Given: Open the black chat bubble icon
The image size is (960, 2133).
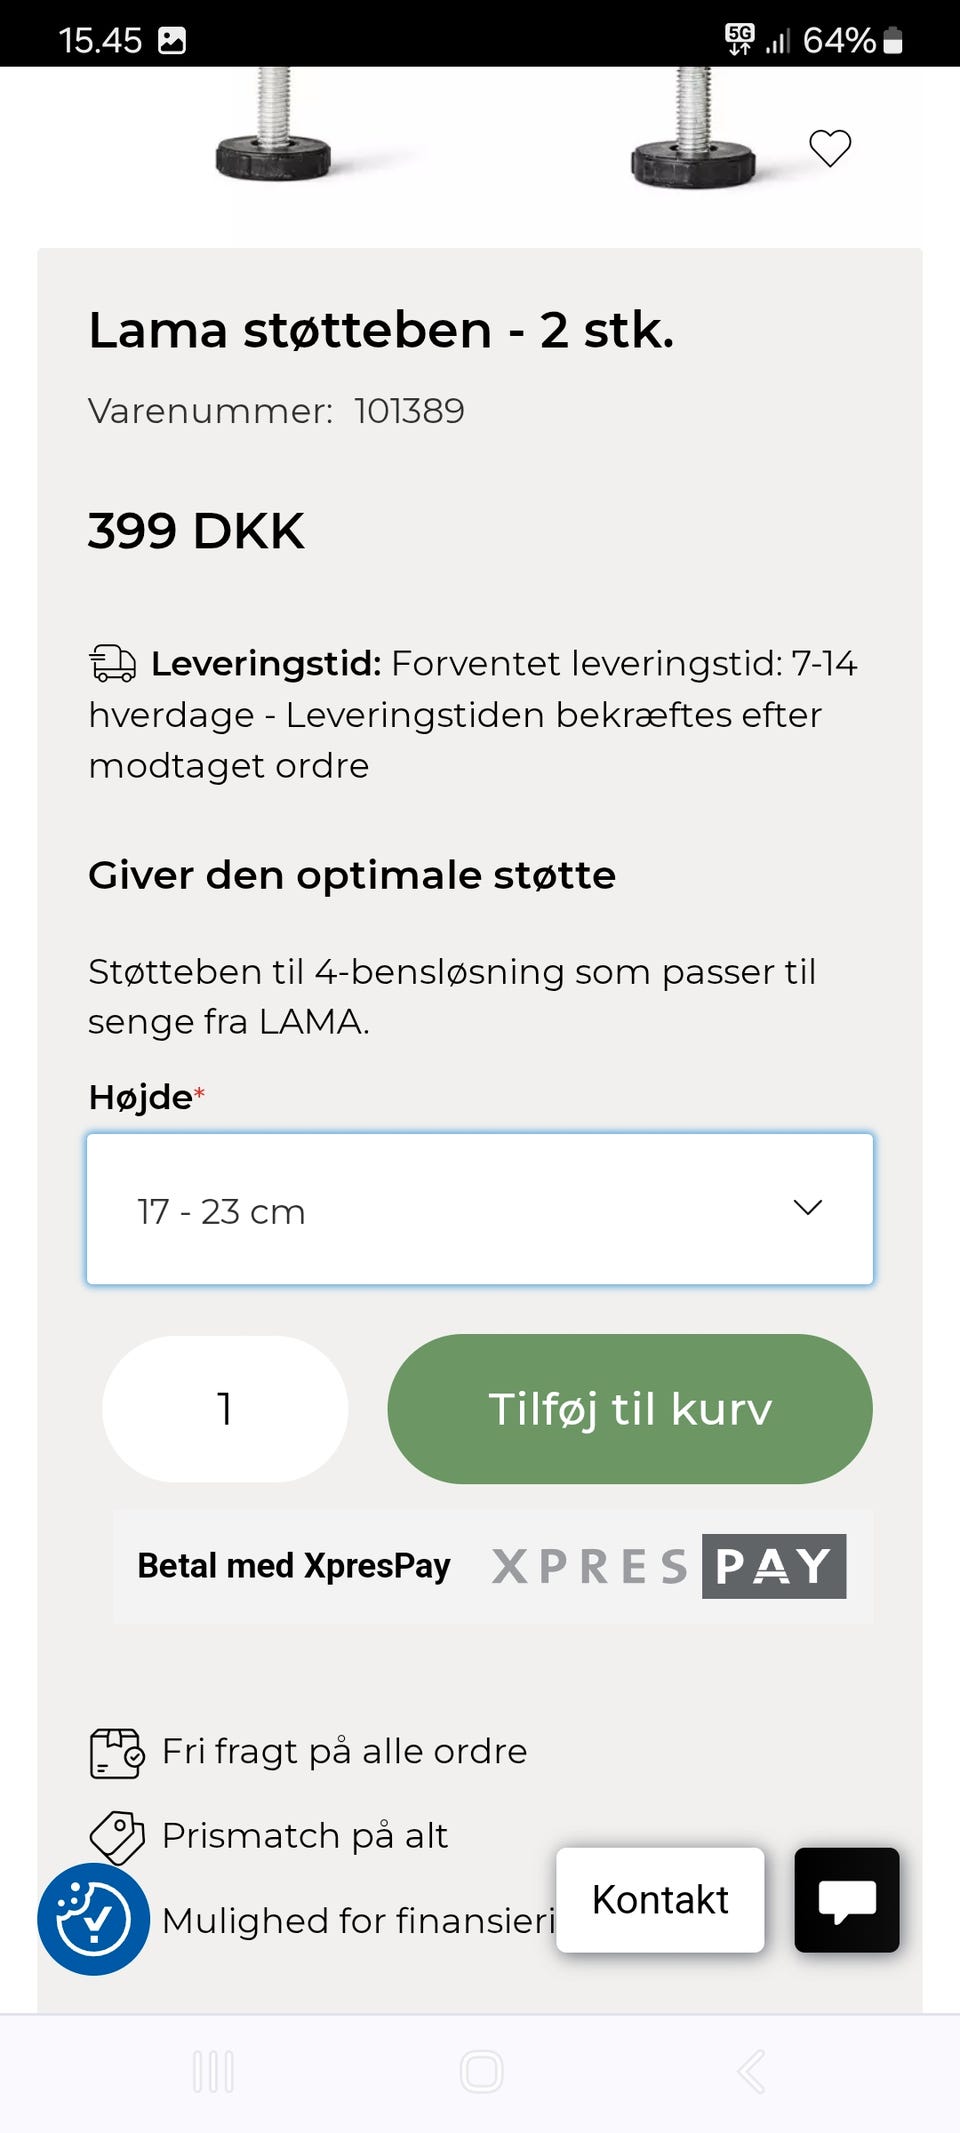Looking at the screenshot, I should tap(846, 1899).
